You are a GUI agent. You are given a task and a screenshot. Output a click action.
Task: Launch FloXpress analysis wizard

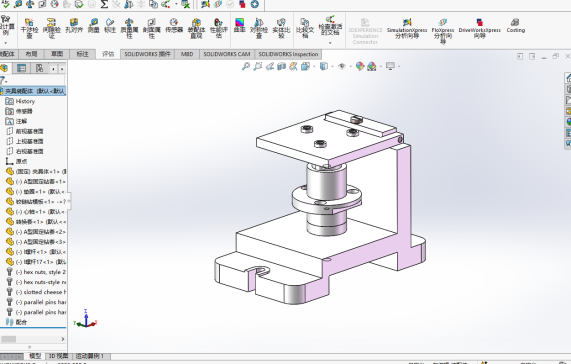coord(443,31)
